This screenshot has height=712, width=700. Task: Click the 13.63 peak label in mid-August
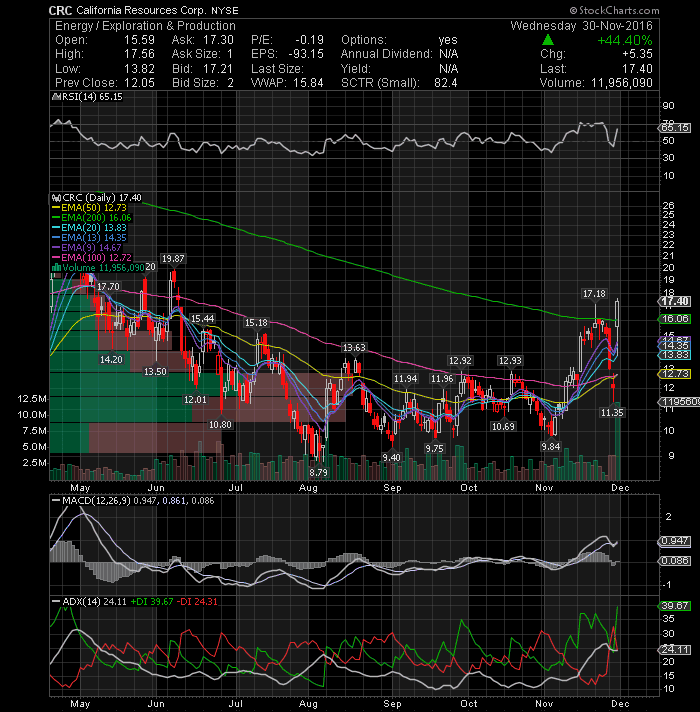click(x=354, y=348)
